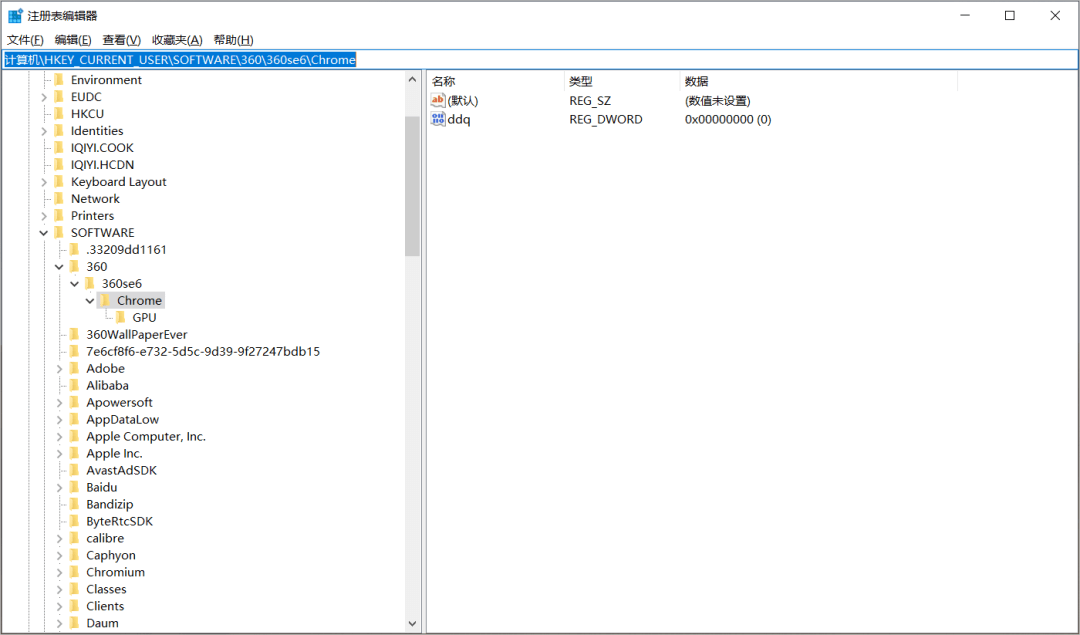Screen dimensions: 1080x635
Task: Collapse the 360se6 key
Action: pos(75,284)
